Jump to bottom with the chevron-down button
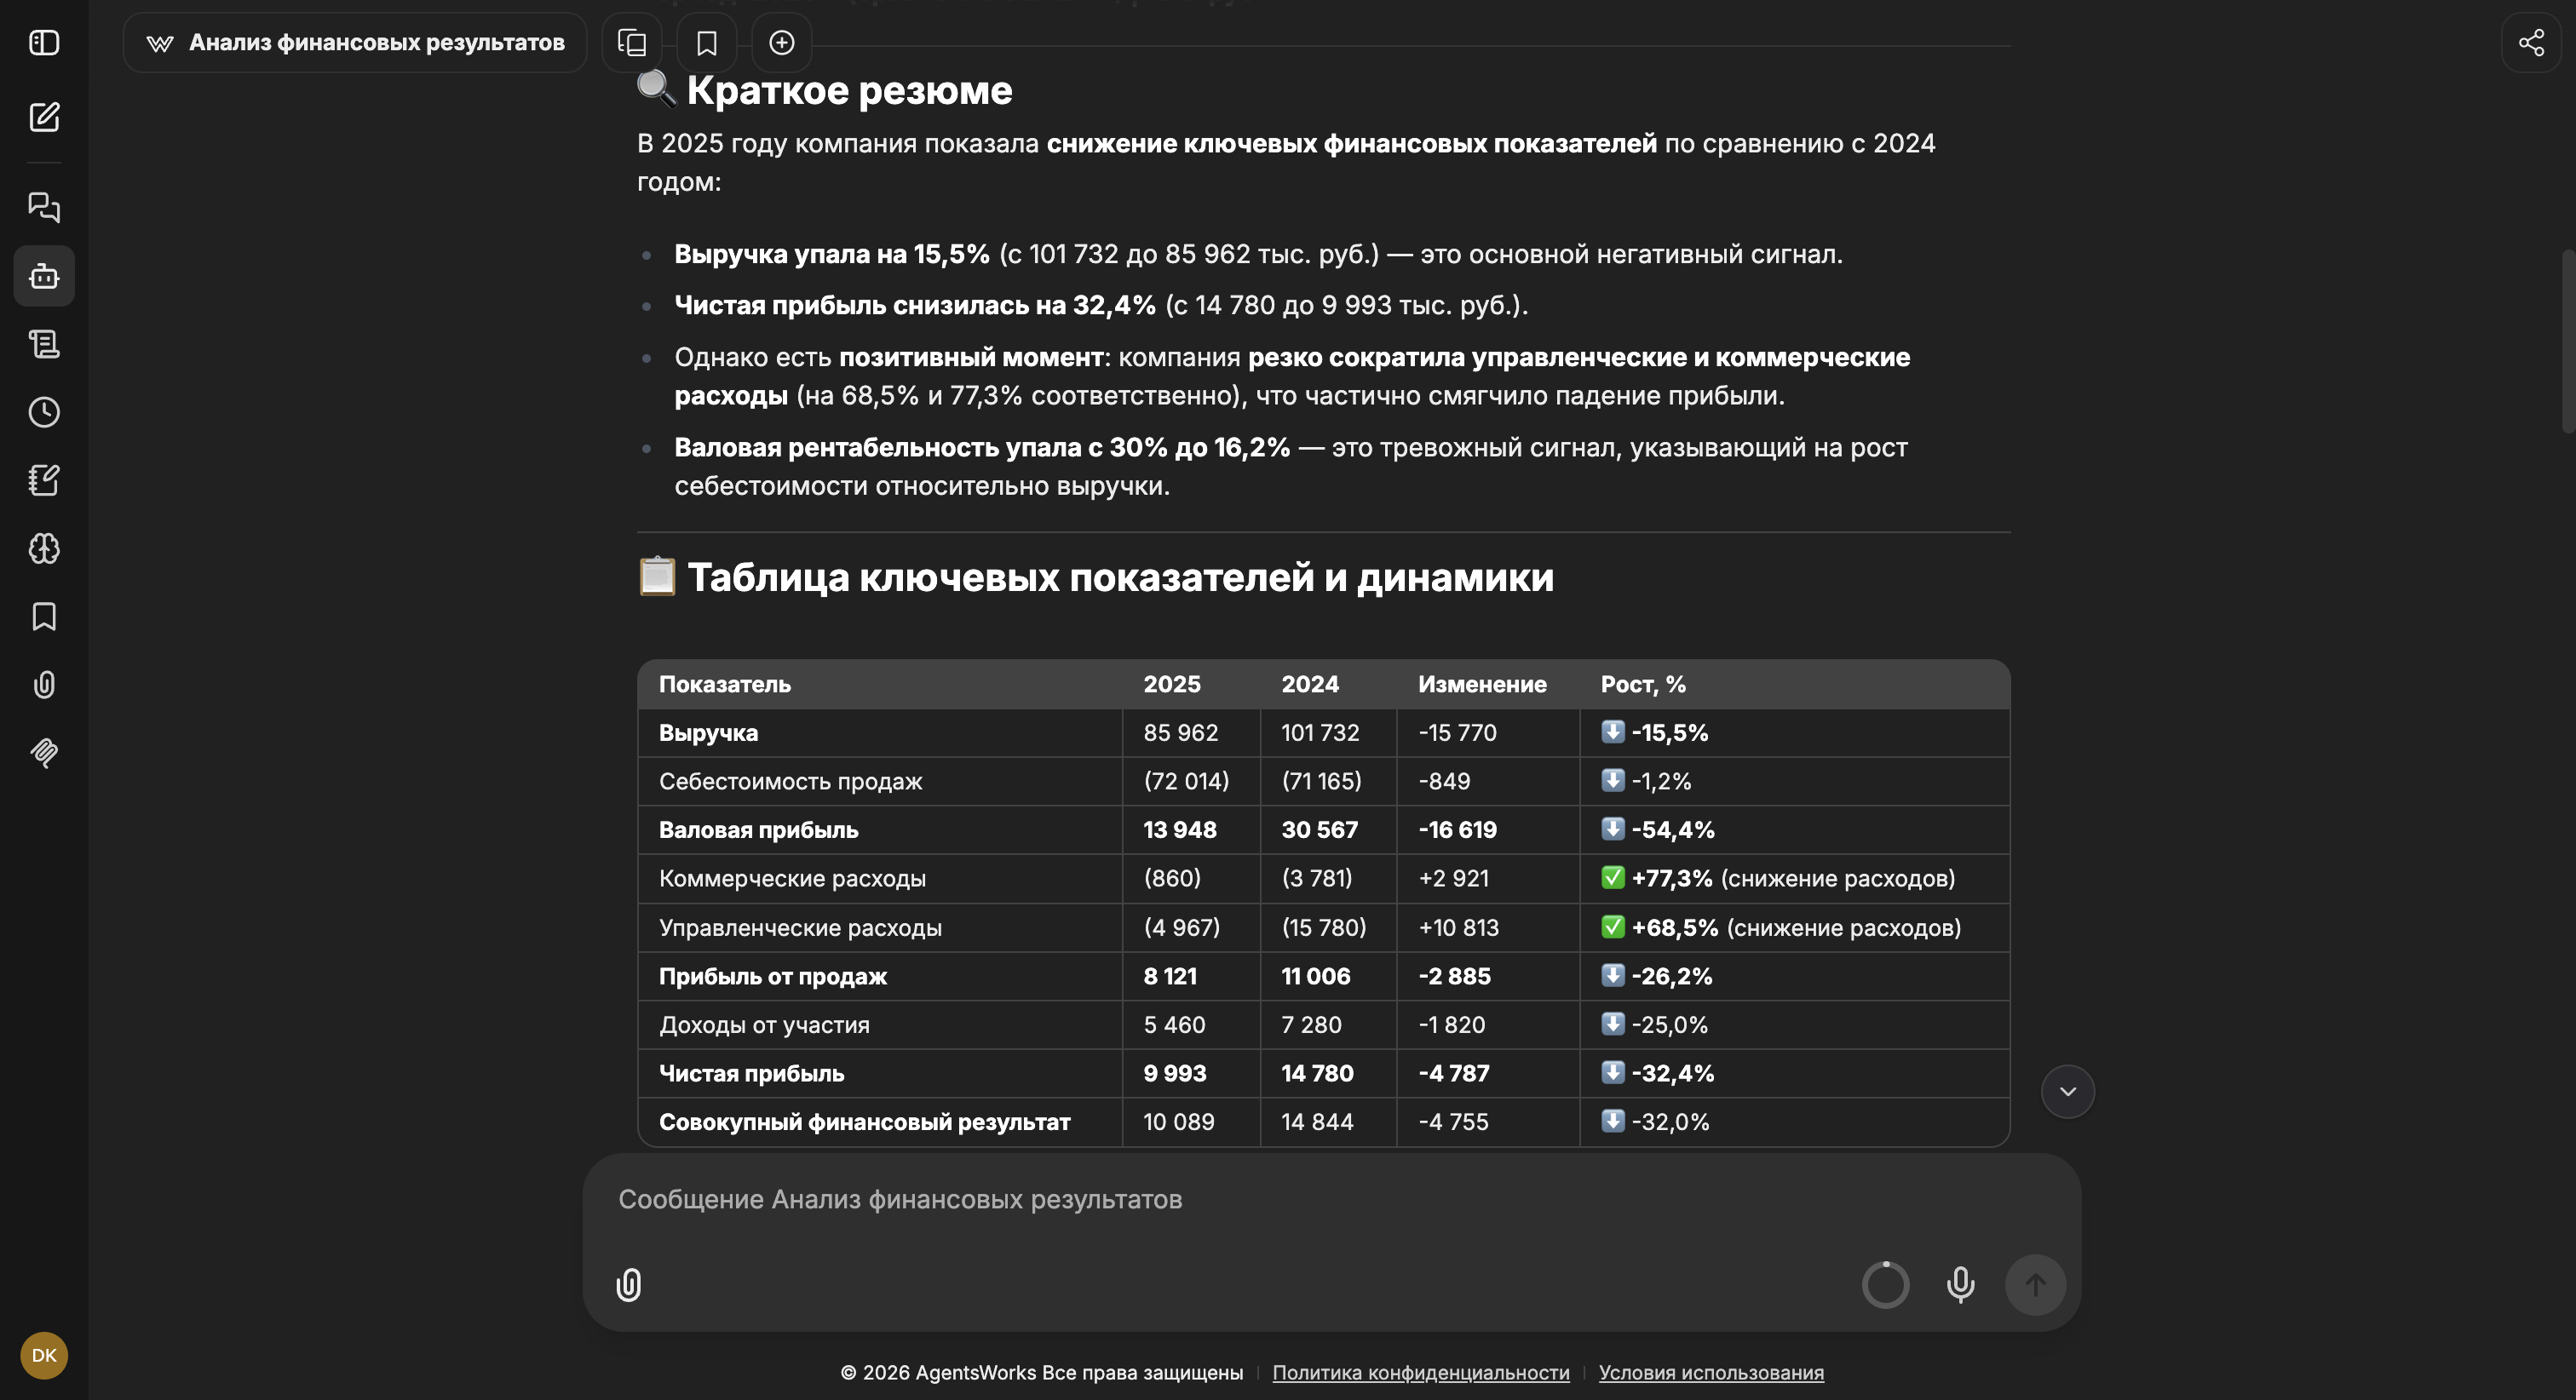The width and height of the screenshot is (2576, 1400). pos(2067,1091)
